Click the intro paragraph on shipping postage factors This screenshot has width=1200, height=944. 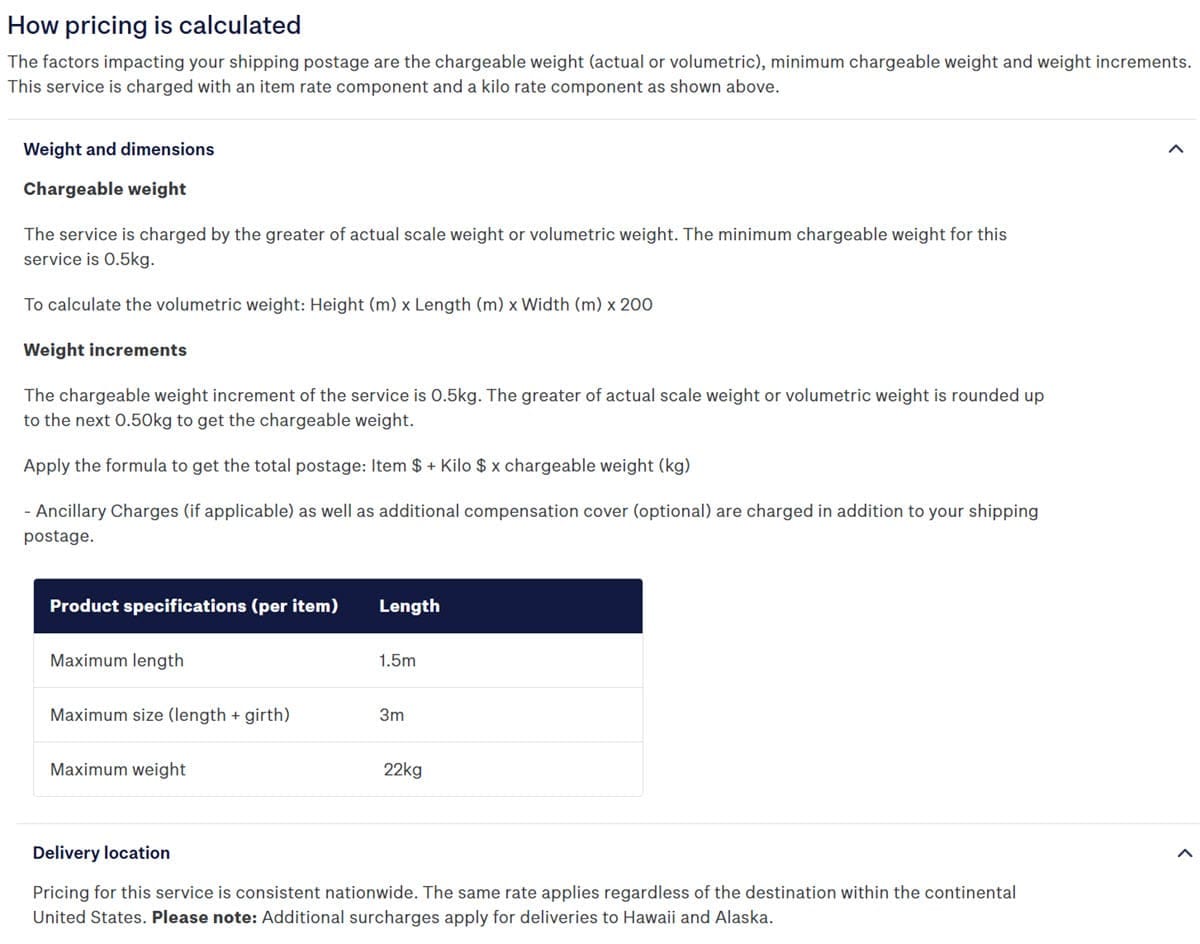[598, 74]
